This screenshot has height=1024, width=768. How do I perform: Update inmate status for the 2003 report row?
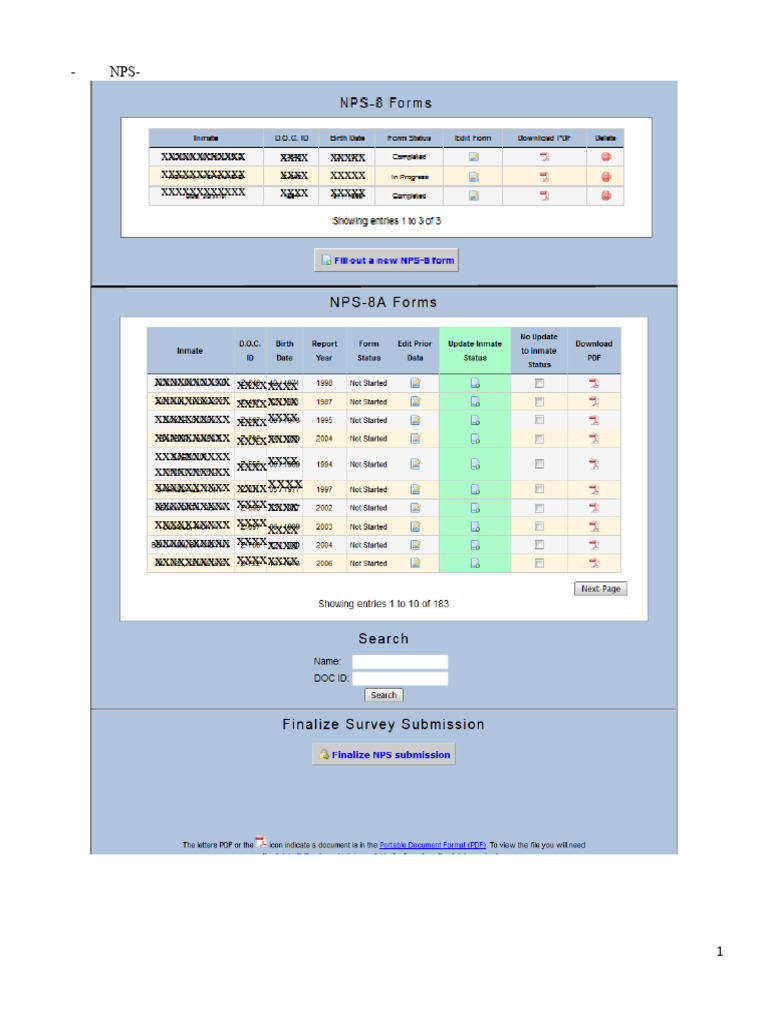coord(475,526)
